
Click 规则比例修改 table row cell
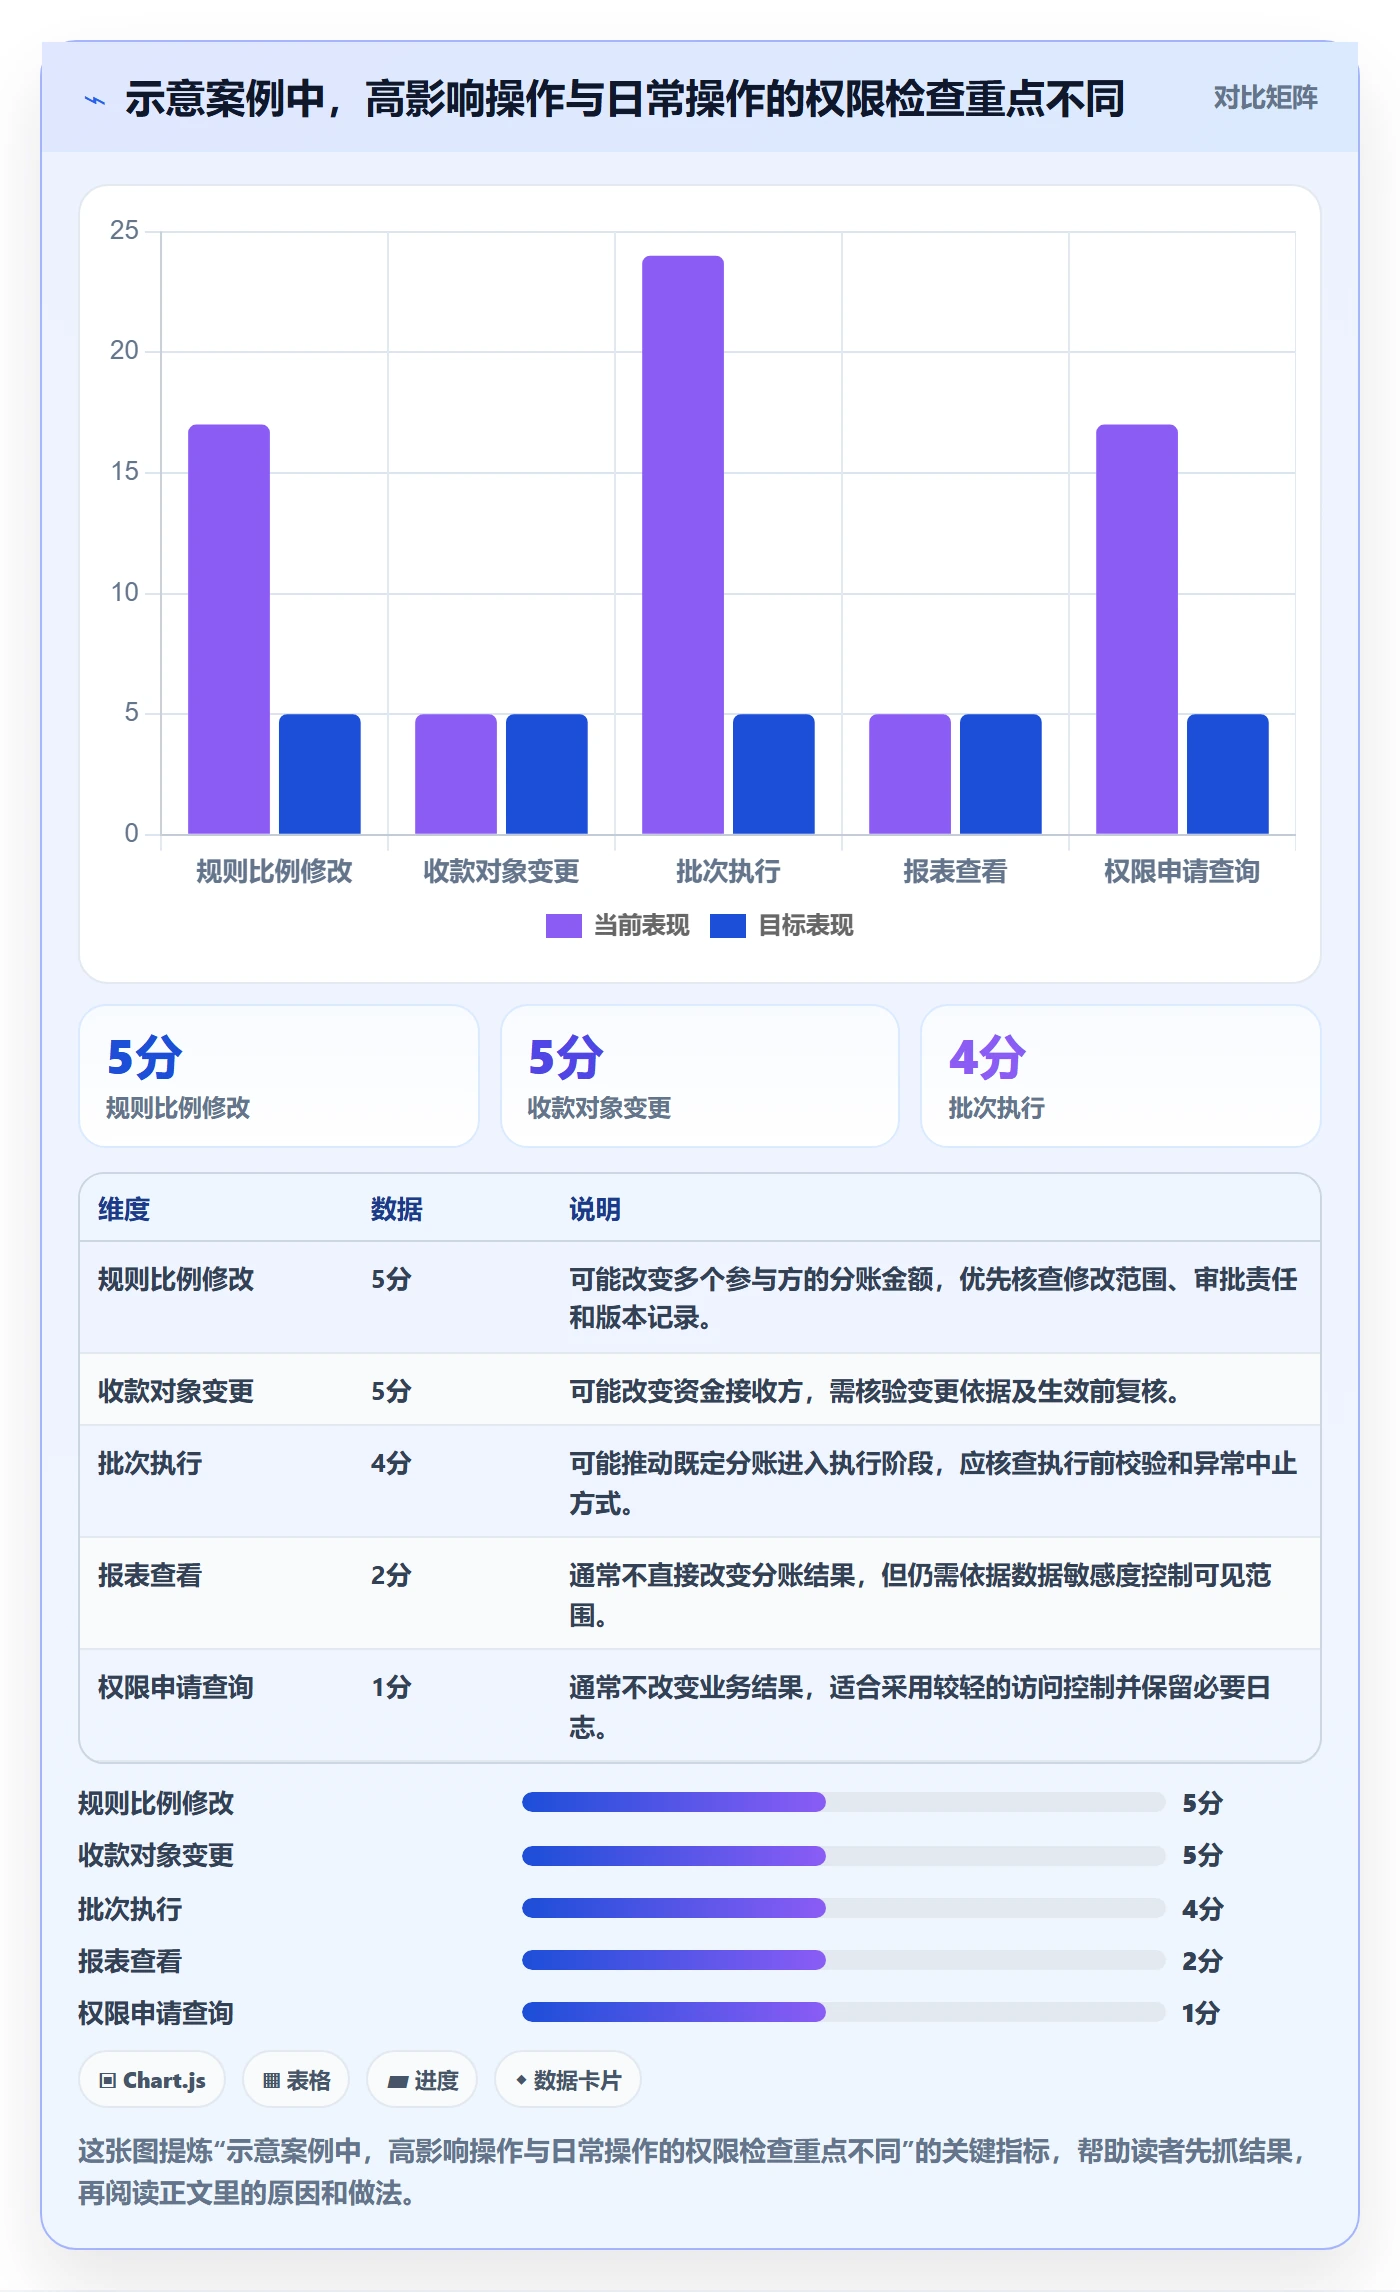(176, 1279)
